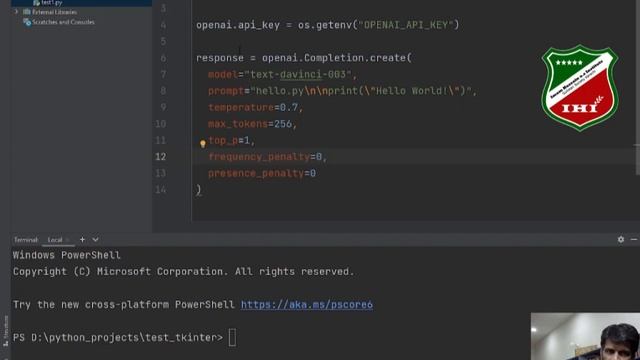Click the Scratches and Consoles icon
The width and height of the screenshot is (640, 360).
click(x=27, y=22)
